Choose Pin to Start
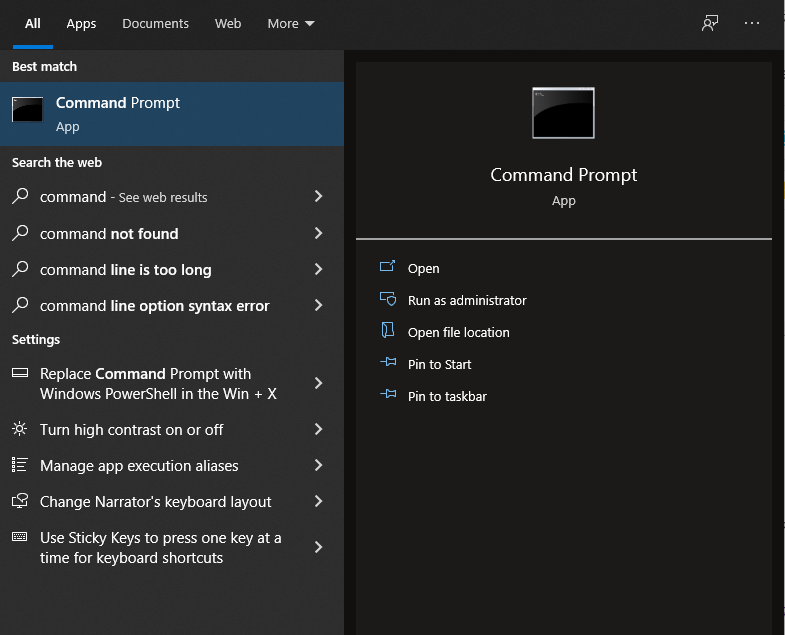The width and height of the screenshot is (785, 635). pyautogui.click(x=440, y=365)
